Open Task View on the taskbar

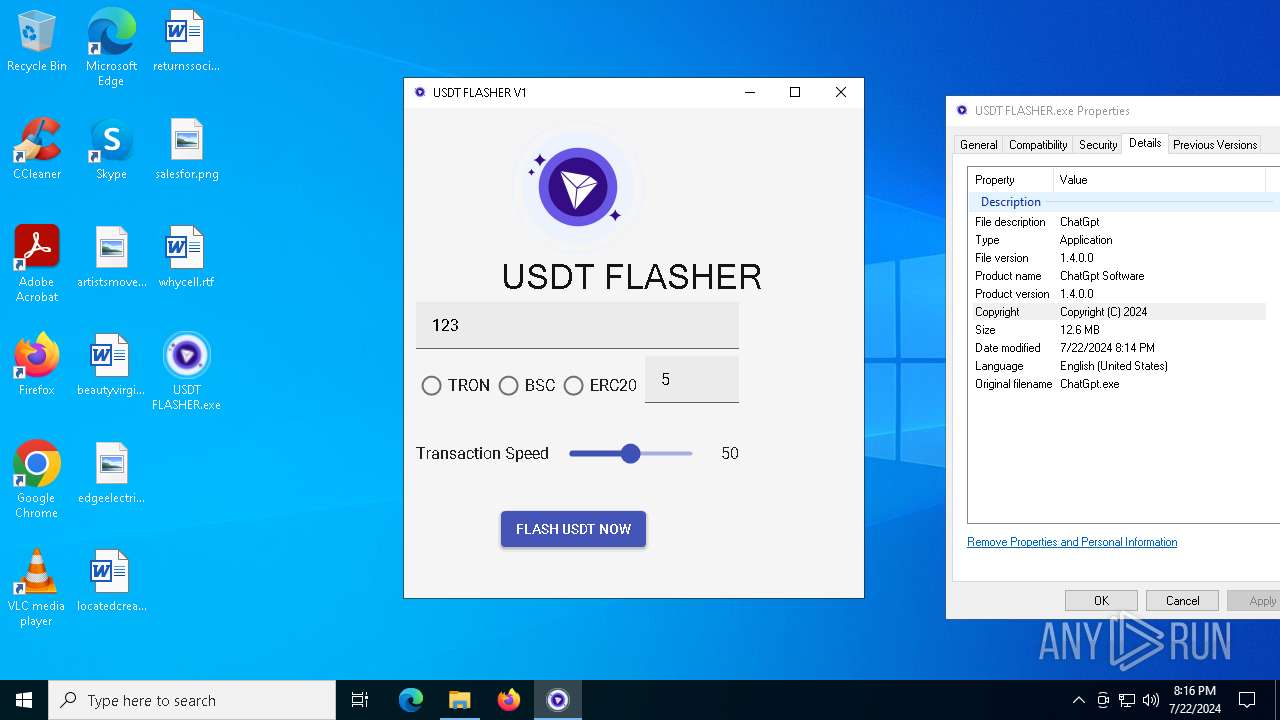[x=360, y=700]
